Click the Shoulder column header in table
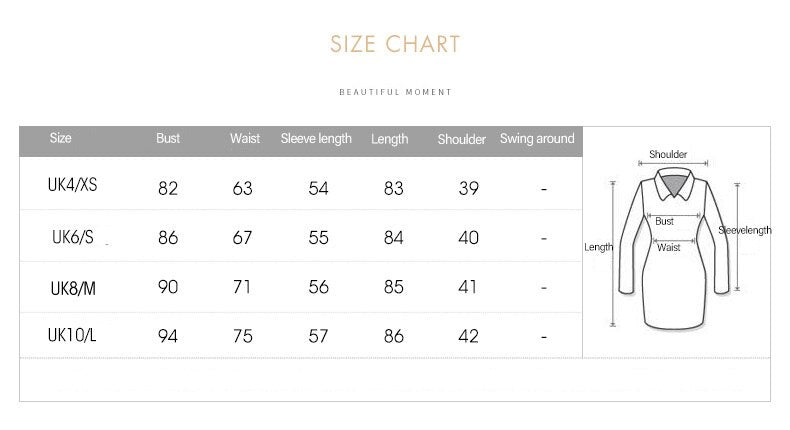790x430 pixels. coord(462,139)
